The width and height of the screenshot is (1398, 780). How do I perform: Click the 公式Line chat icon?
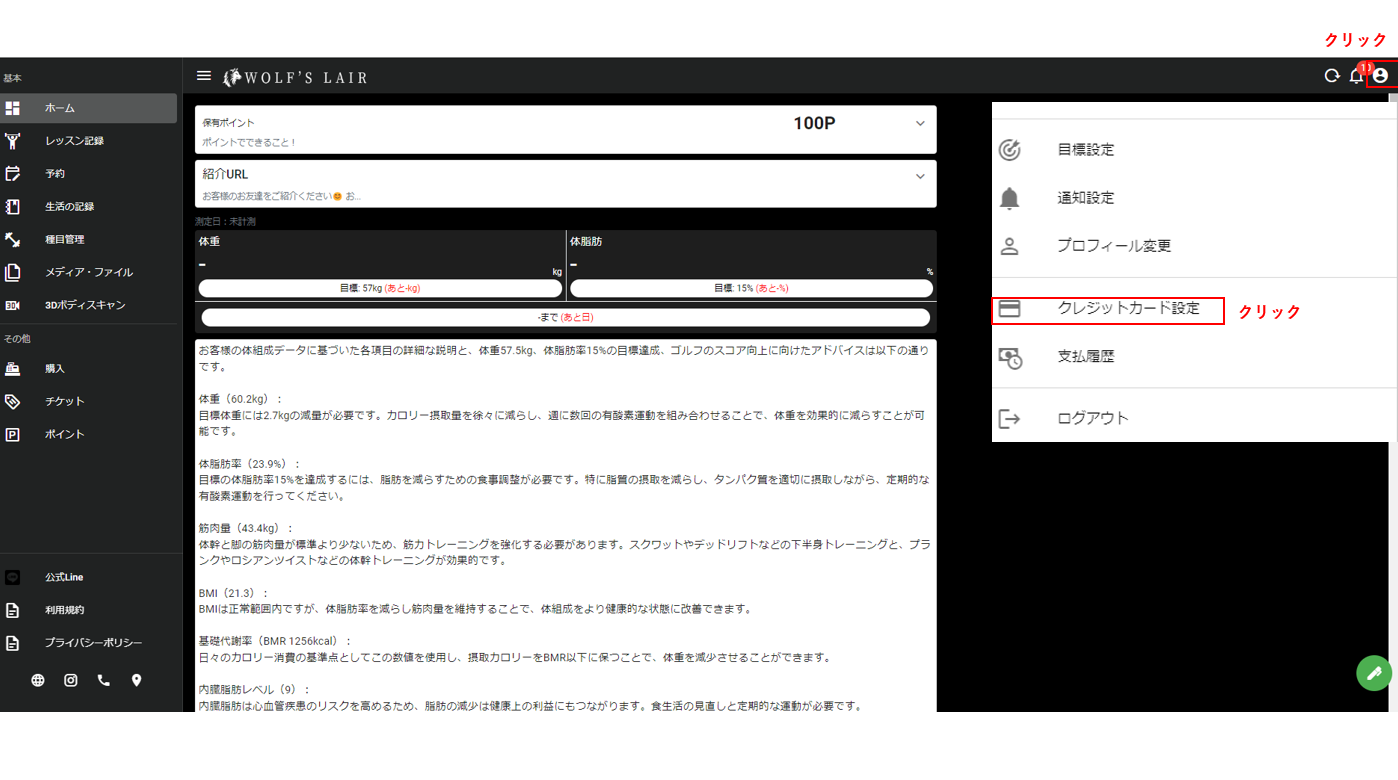click(13, 578)
